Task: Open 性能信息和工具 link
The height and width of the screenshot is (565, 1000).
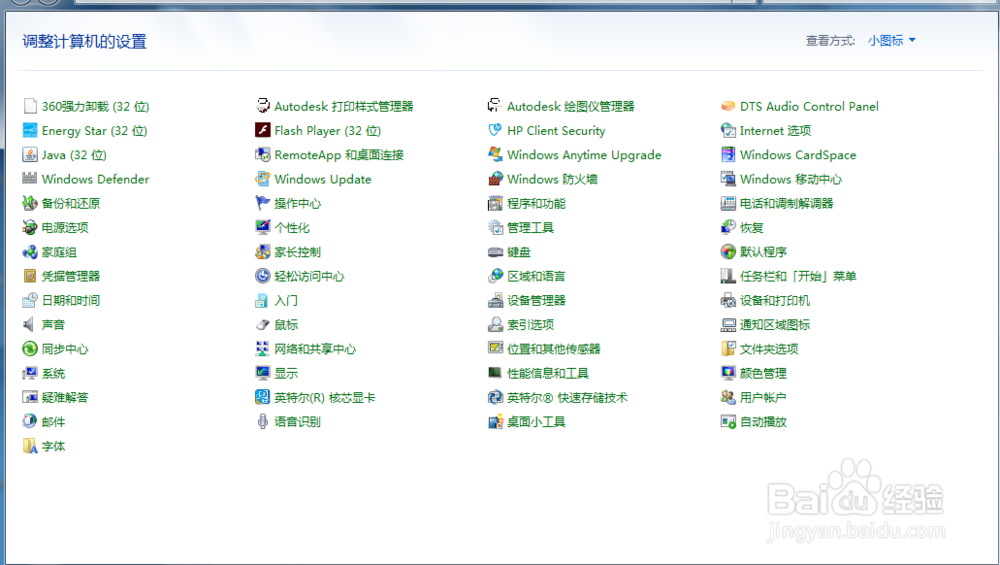Action: pos(548,373)
